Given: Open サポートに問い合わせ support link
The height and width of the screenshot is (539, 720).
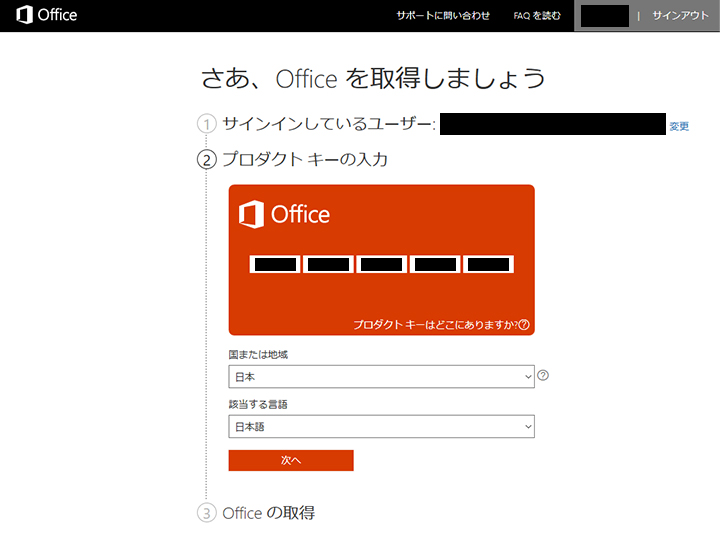Looking at the screenshot, I should point(443,16).
